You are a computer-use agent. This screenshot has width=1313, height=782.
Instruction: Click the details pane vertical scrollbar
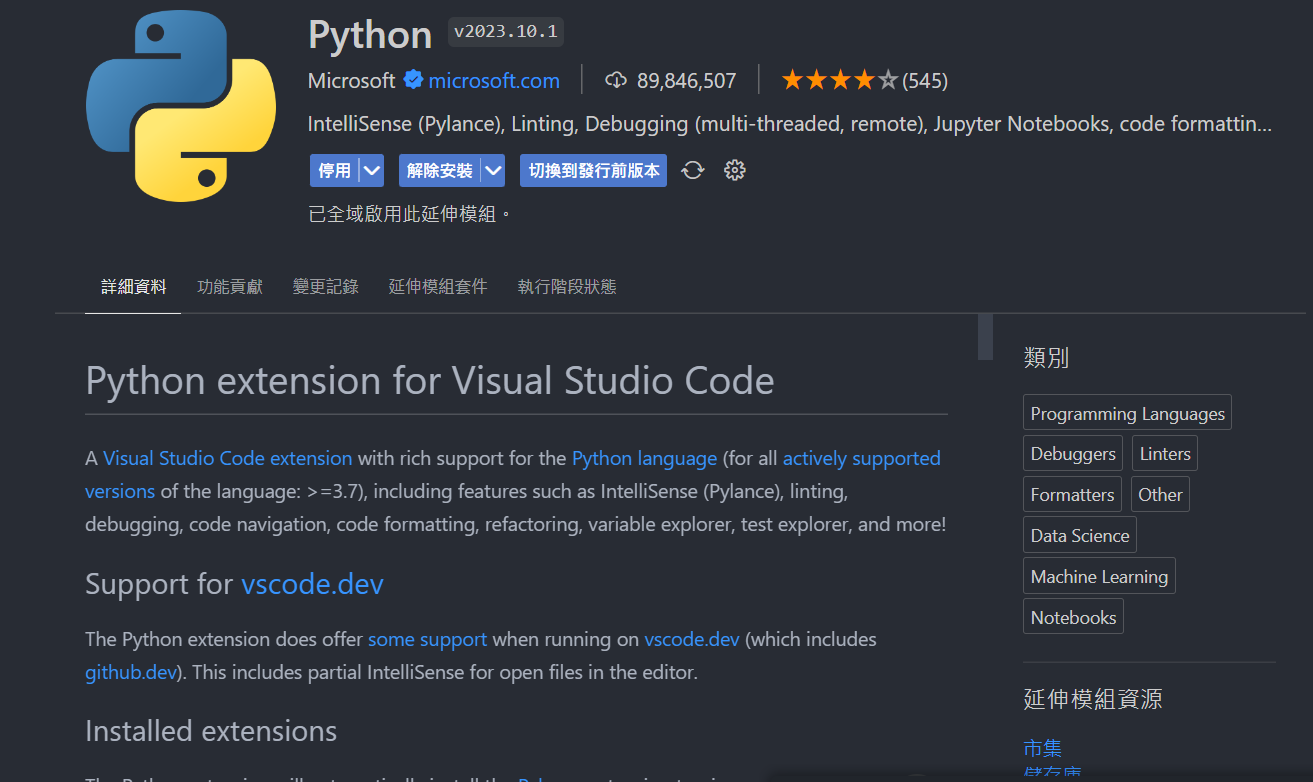click(985, 337)
